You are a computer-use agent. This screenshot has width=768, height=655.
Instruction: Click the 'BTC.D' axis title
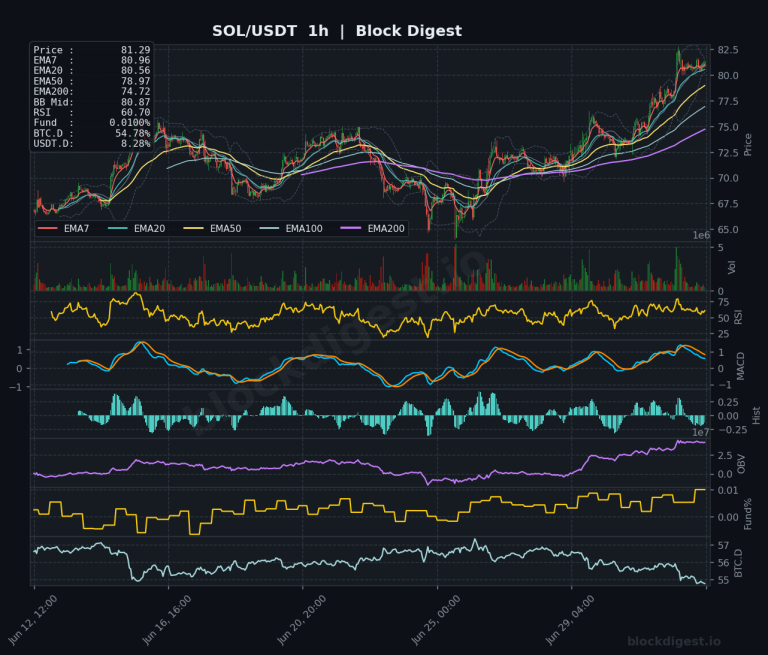[739, 563]
